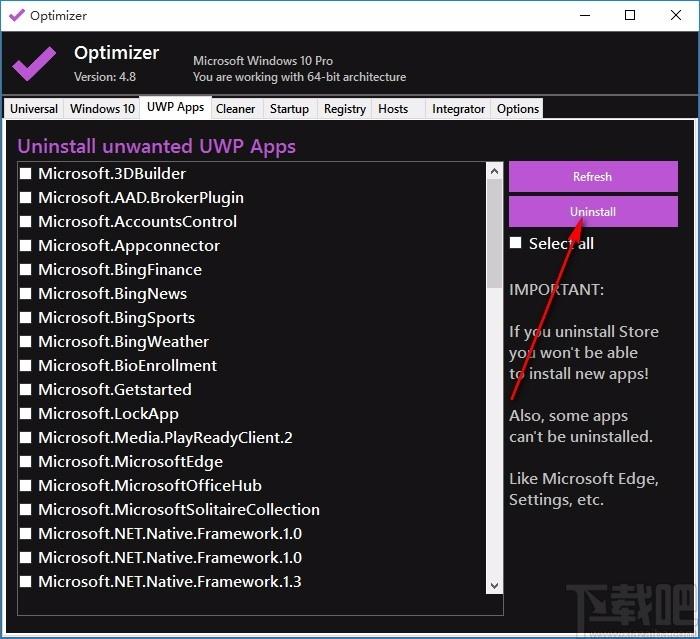Image resolution: width=700 pixels, height=639 pixels.
Task: Switch to the Options tab
Action: point(518,109)
